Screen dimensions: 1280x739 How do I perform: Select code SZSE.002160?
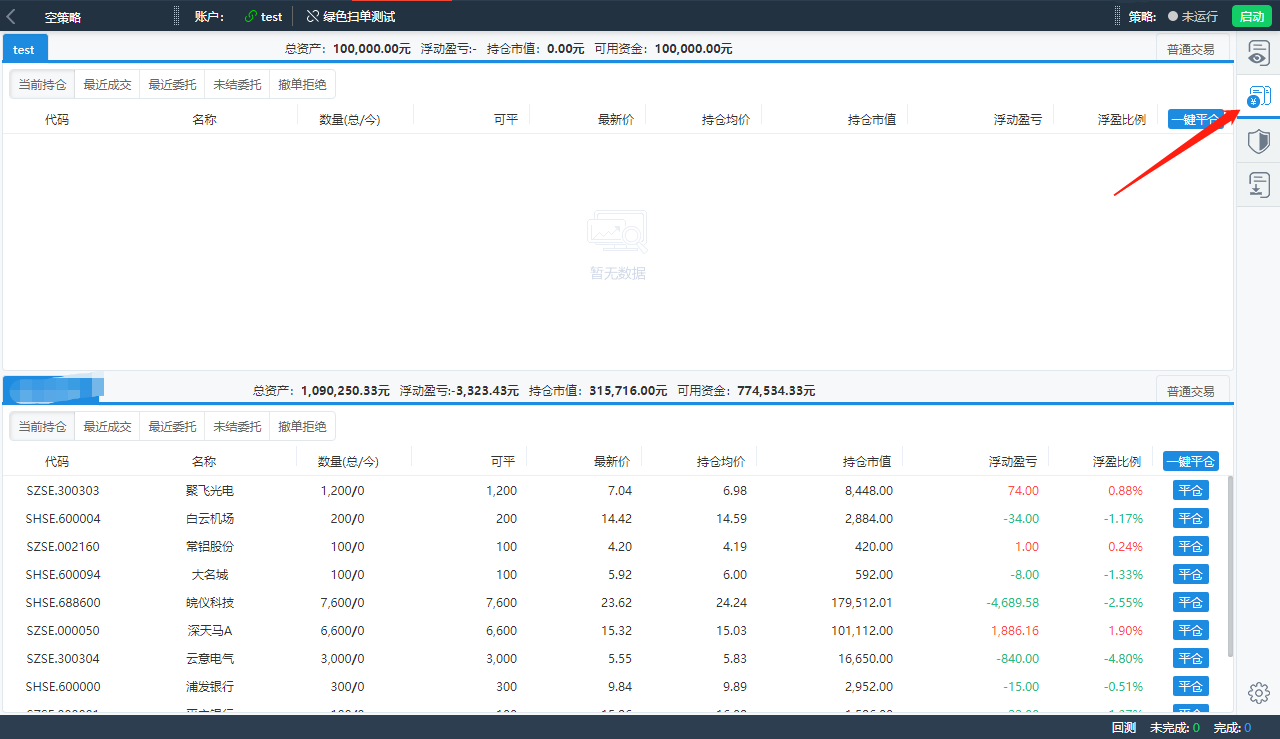pos(63,547)
